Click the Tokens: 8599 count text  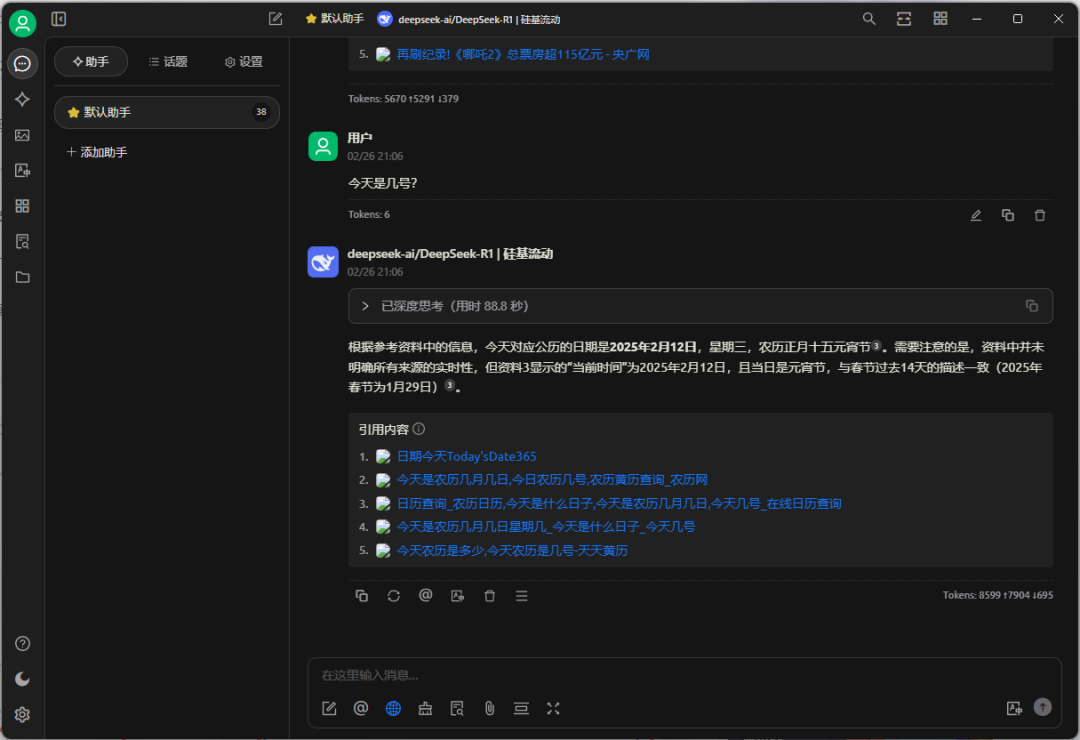997,595
